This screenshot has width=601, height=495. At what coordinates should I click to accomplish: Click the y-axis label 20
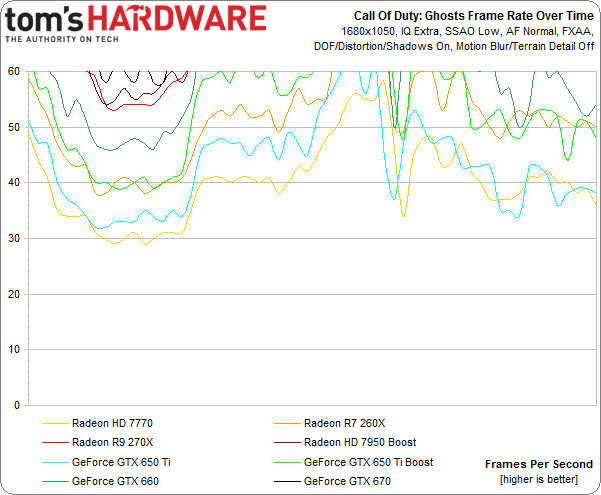pos(14,294)
